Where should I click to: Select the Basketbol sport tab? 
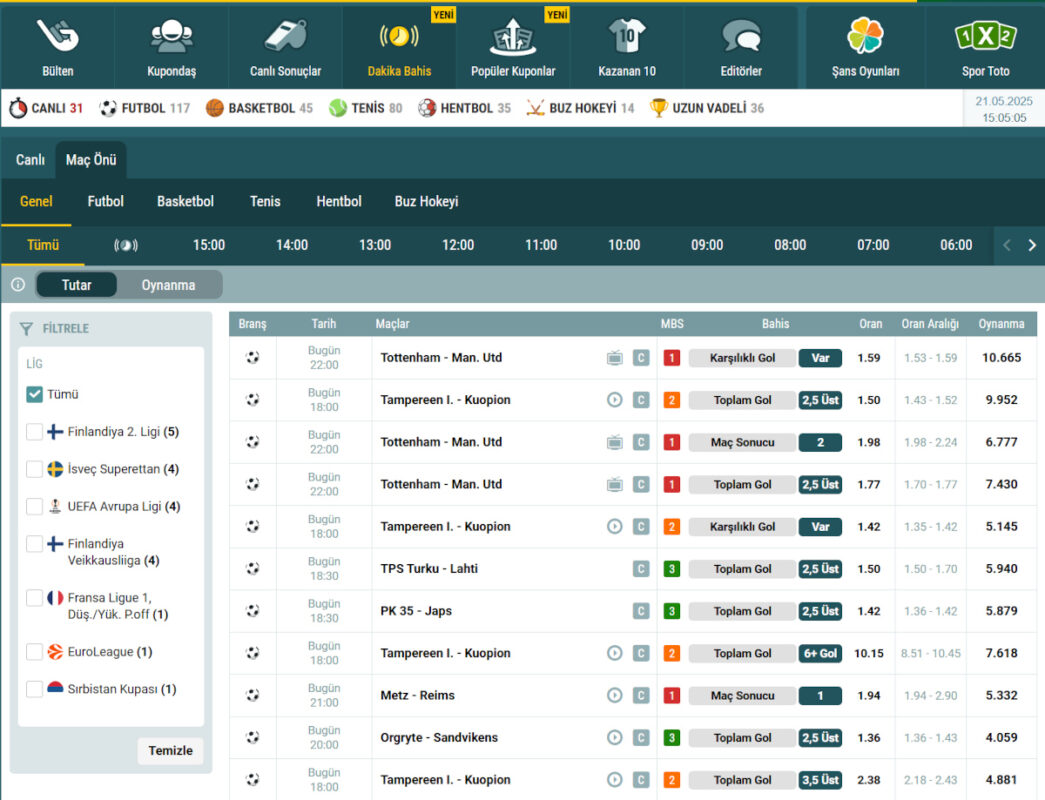(185, 201)
